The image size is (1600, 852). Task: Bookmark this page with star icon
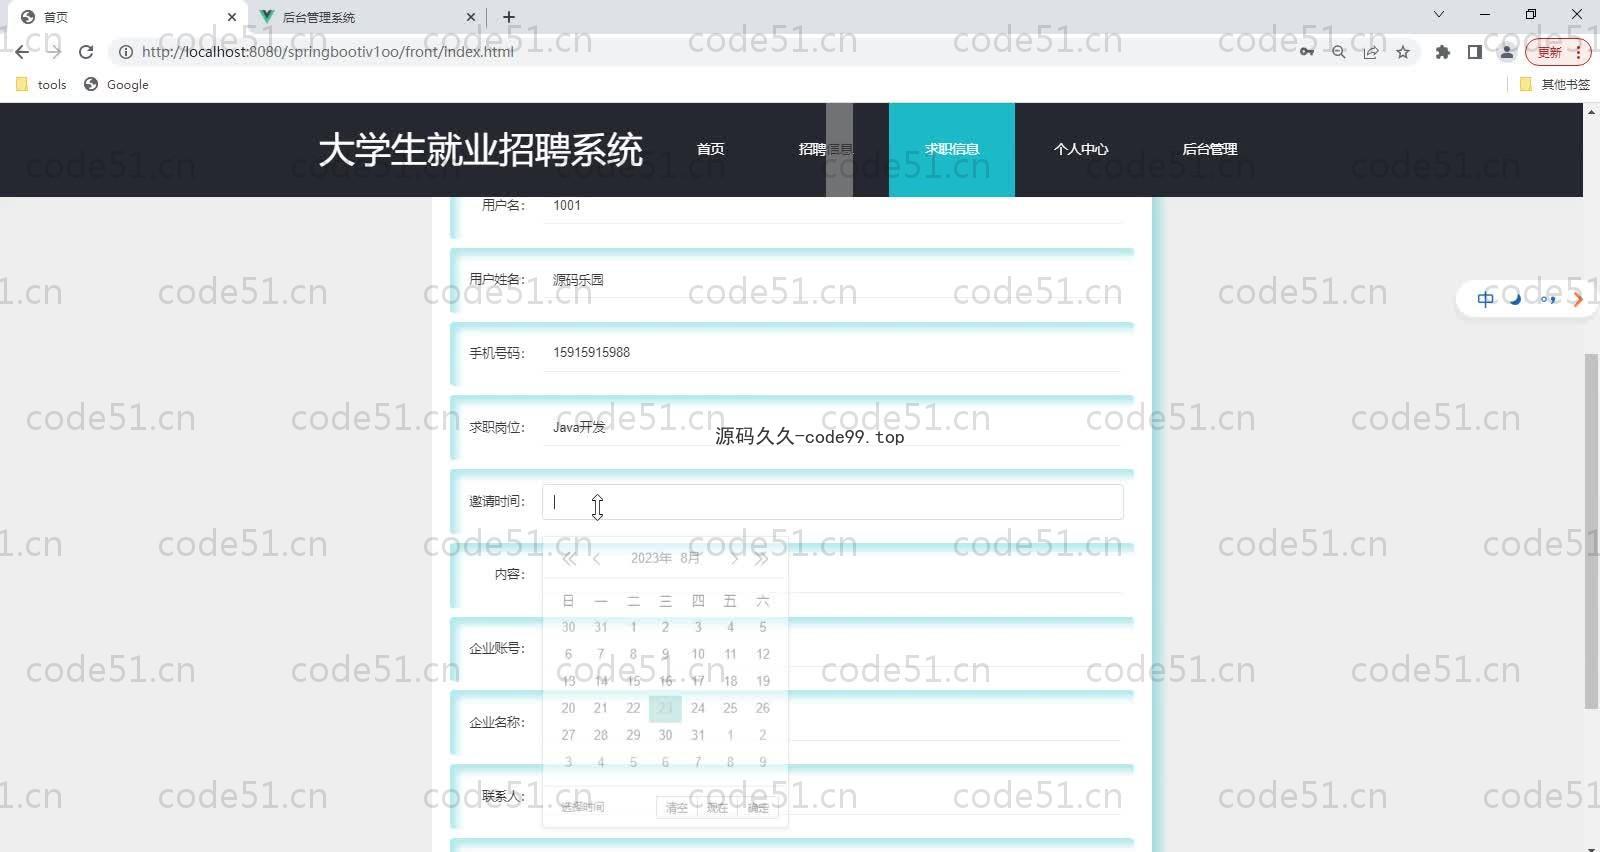(1403, 52)
